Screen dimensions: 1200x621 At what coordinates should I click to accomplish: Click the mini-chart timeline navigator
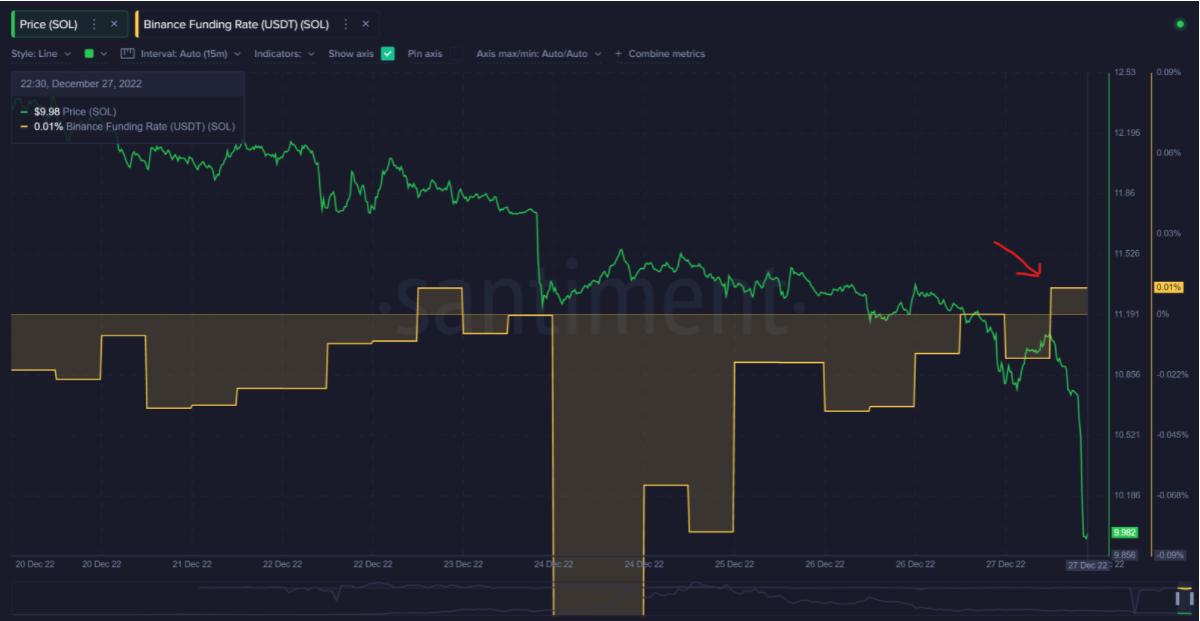(600, 597)
